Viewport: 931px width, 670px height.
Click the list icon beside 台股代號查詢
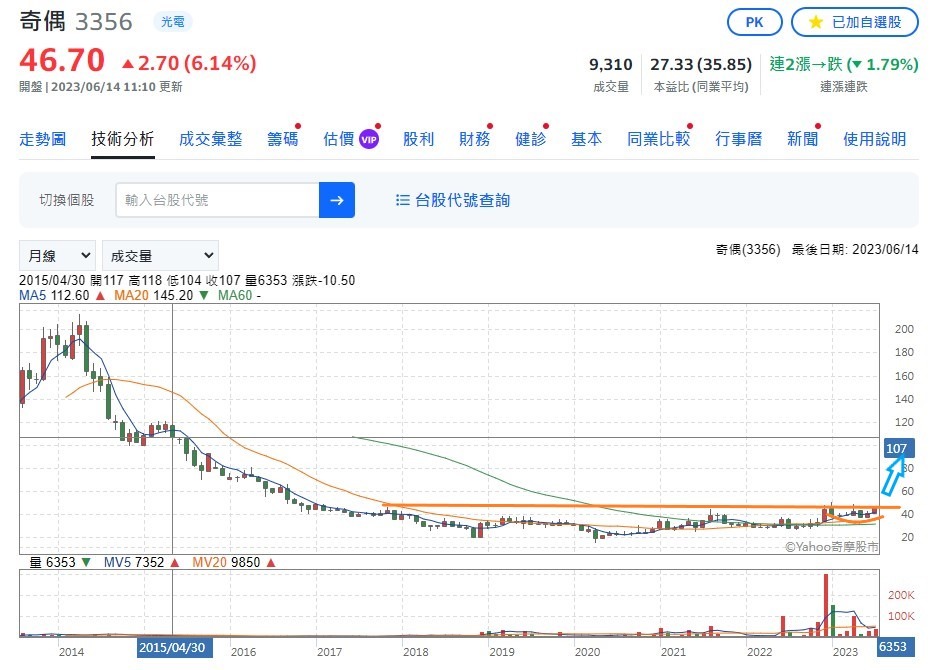tap(403, 200)
